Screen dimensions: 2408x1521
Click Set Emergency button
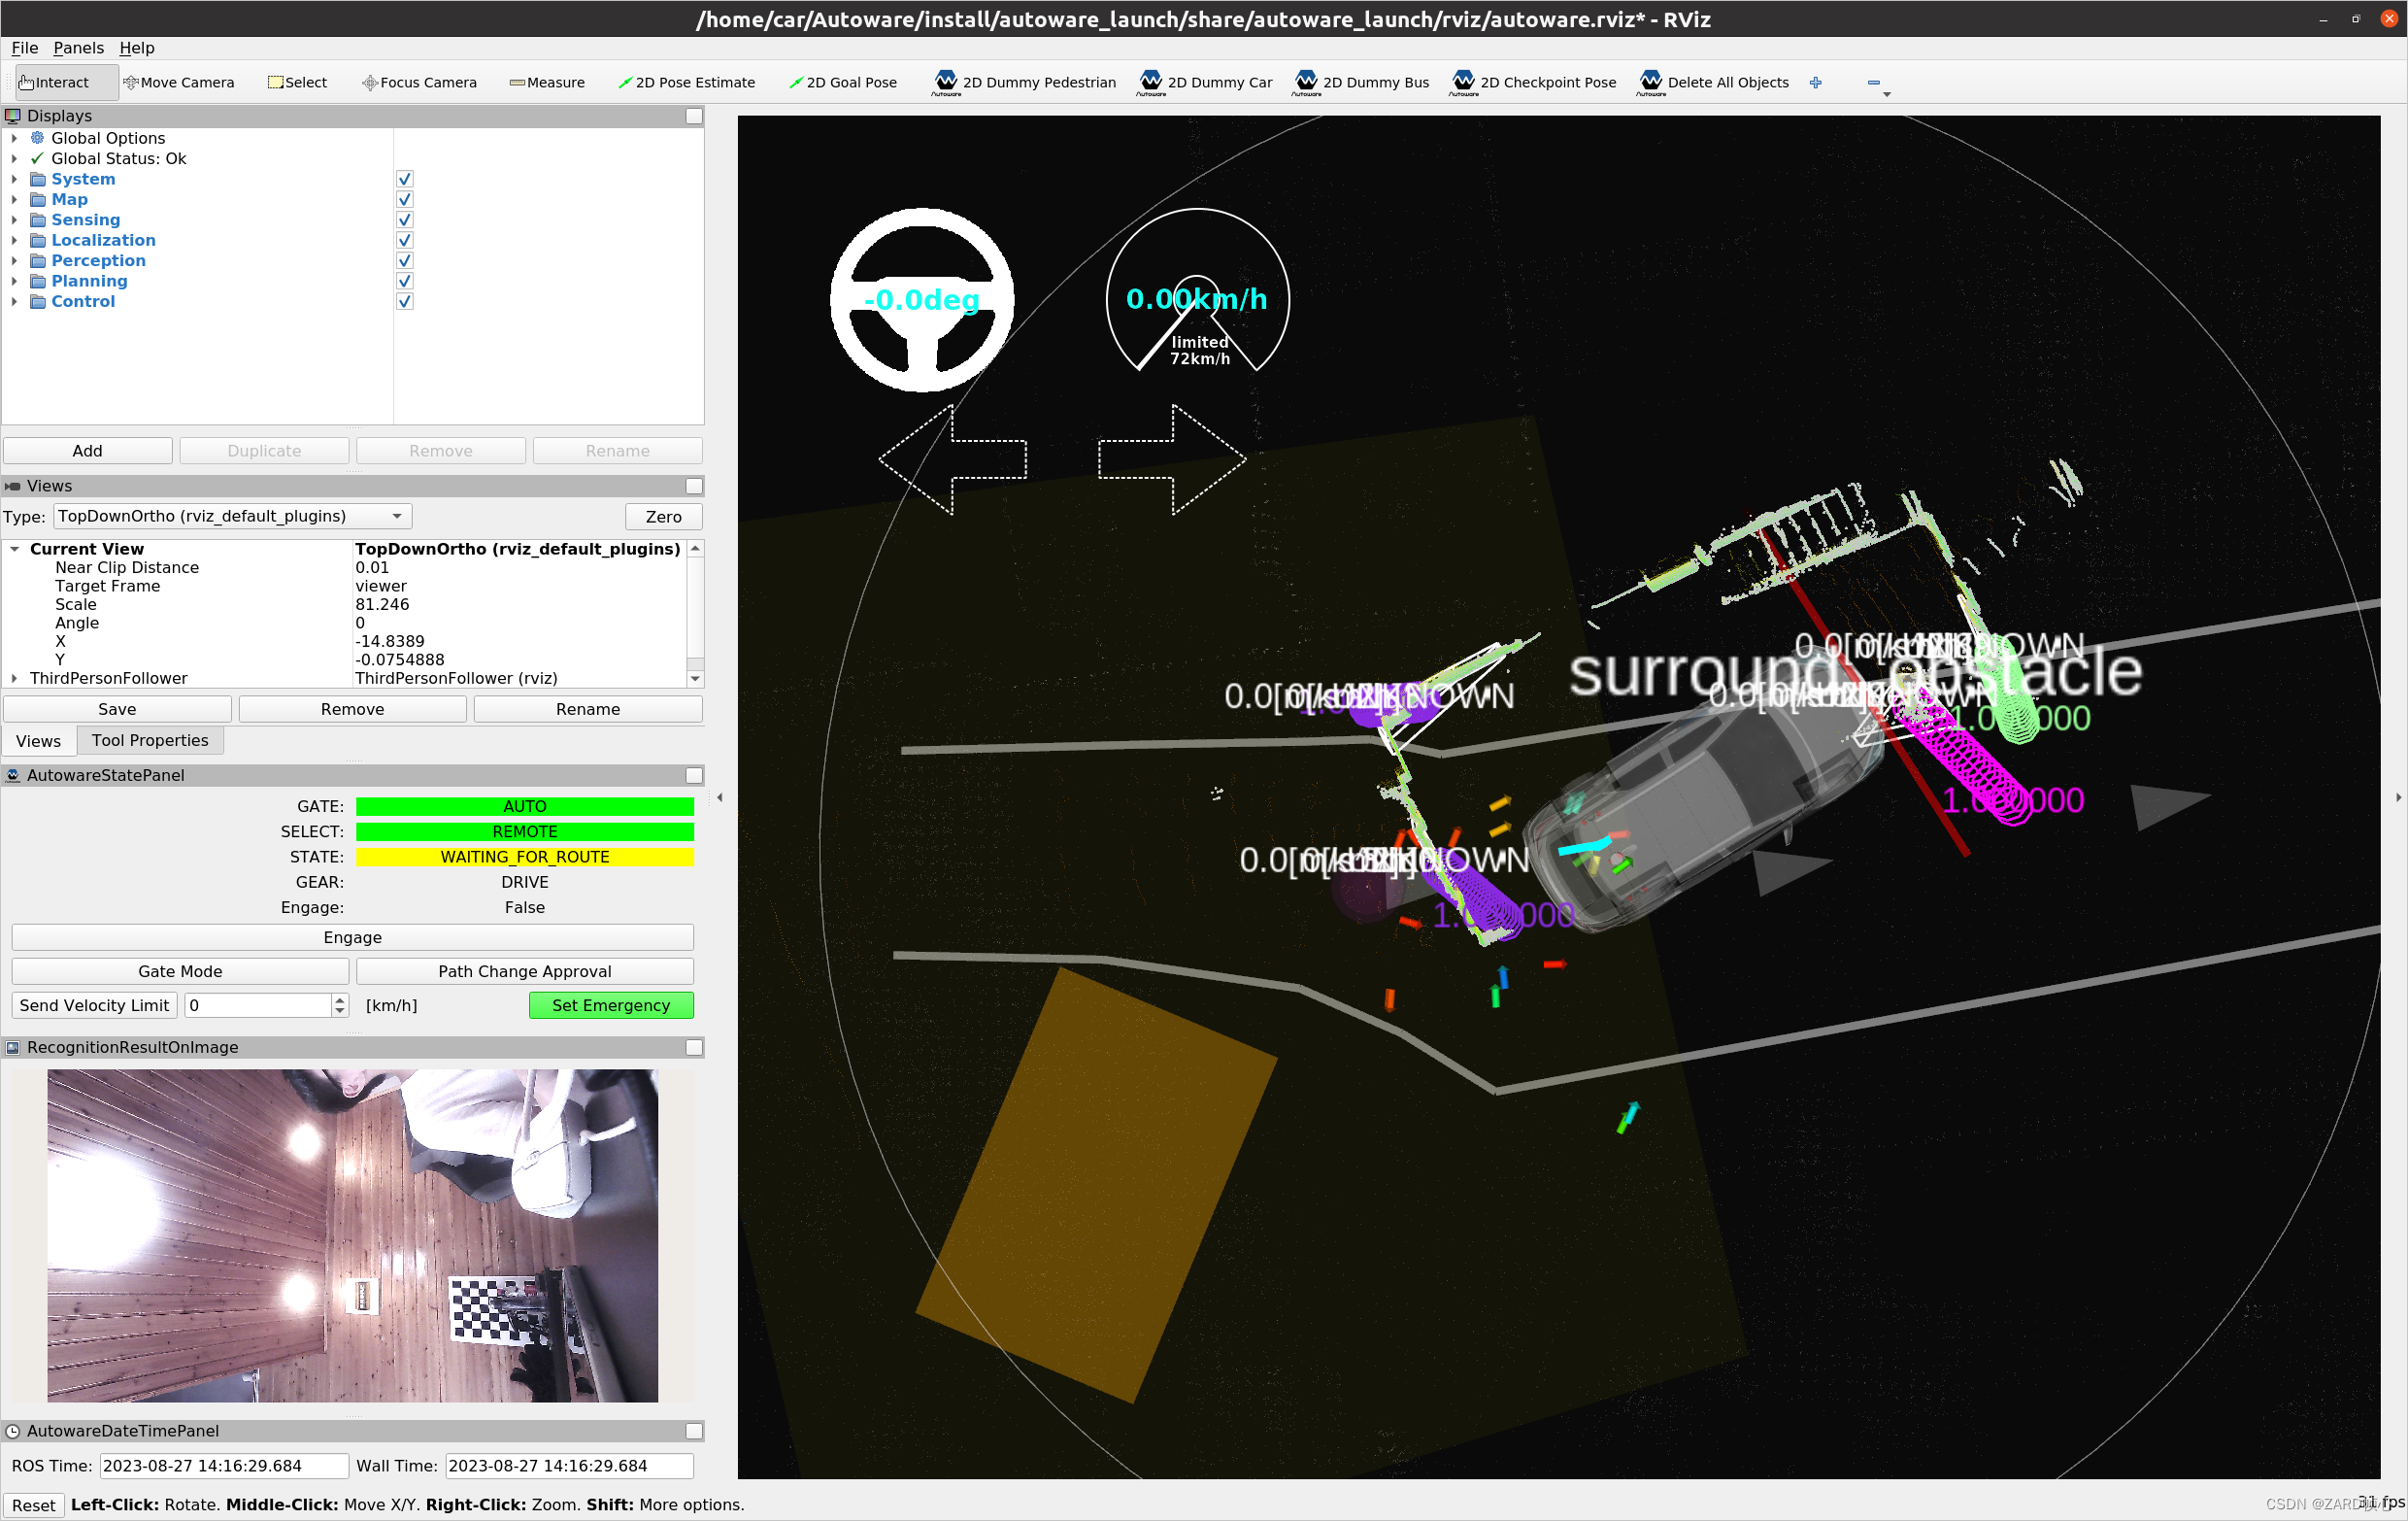(x=610, y=1005)
